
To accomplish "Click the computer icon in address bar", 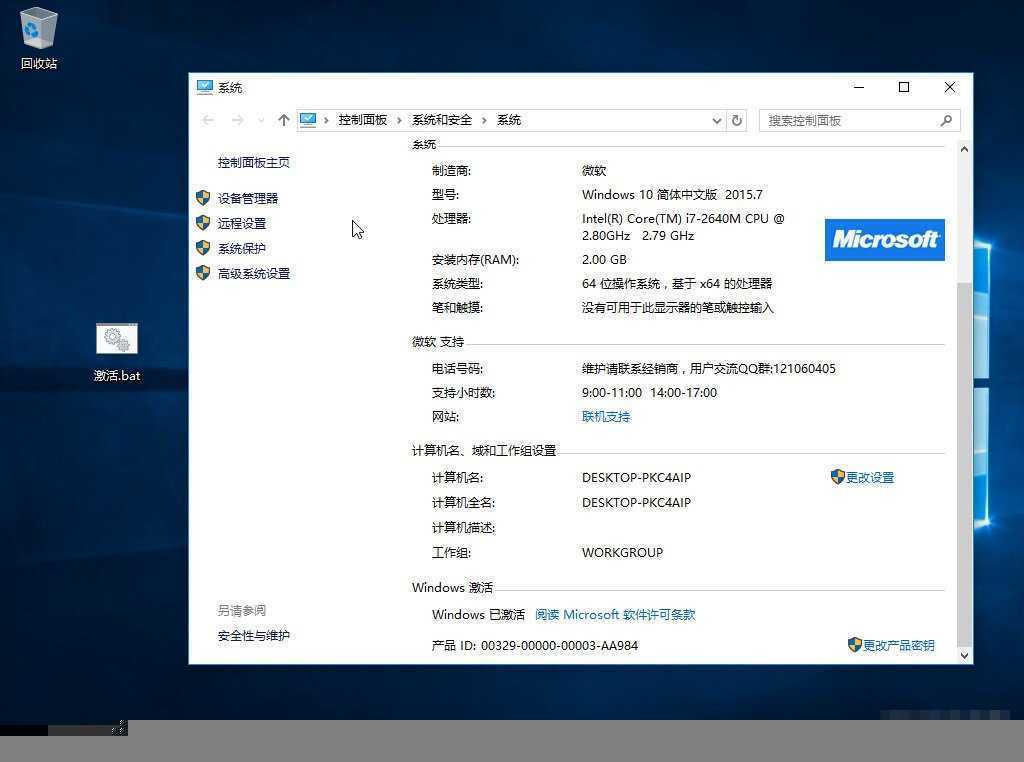I will click(x=308, y=119).
